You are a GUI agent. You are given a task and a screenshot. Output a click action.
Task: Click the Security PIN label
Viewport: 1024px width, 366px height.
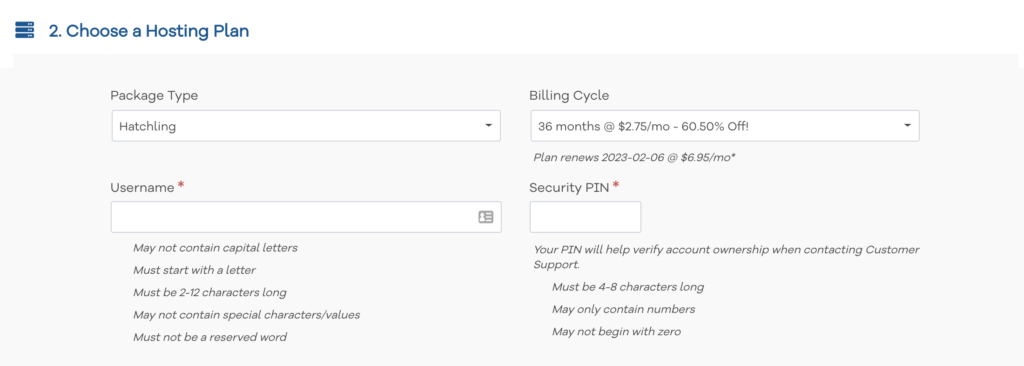point(569,188)
